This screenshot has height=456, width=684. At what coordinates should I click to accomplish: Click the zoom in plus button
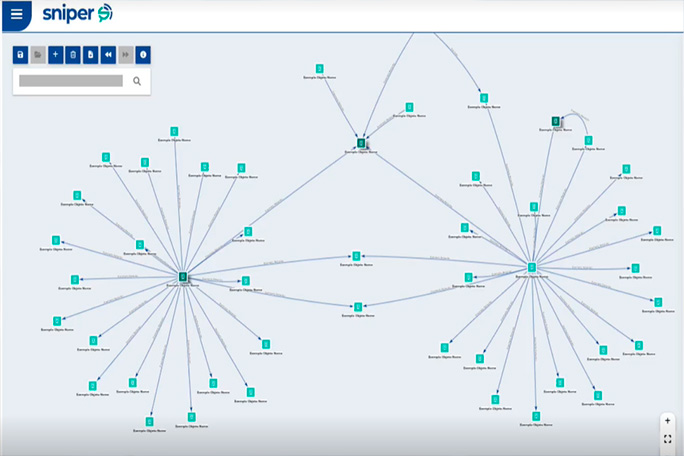668,421
